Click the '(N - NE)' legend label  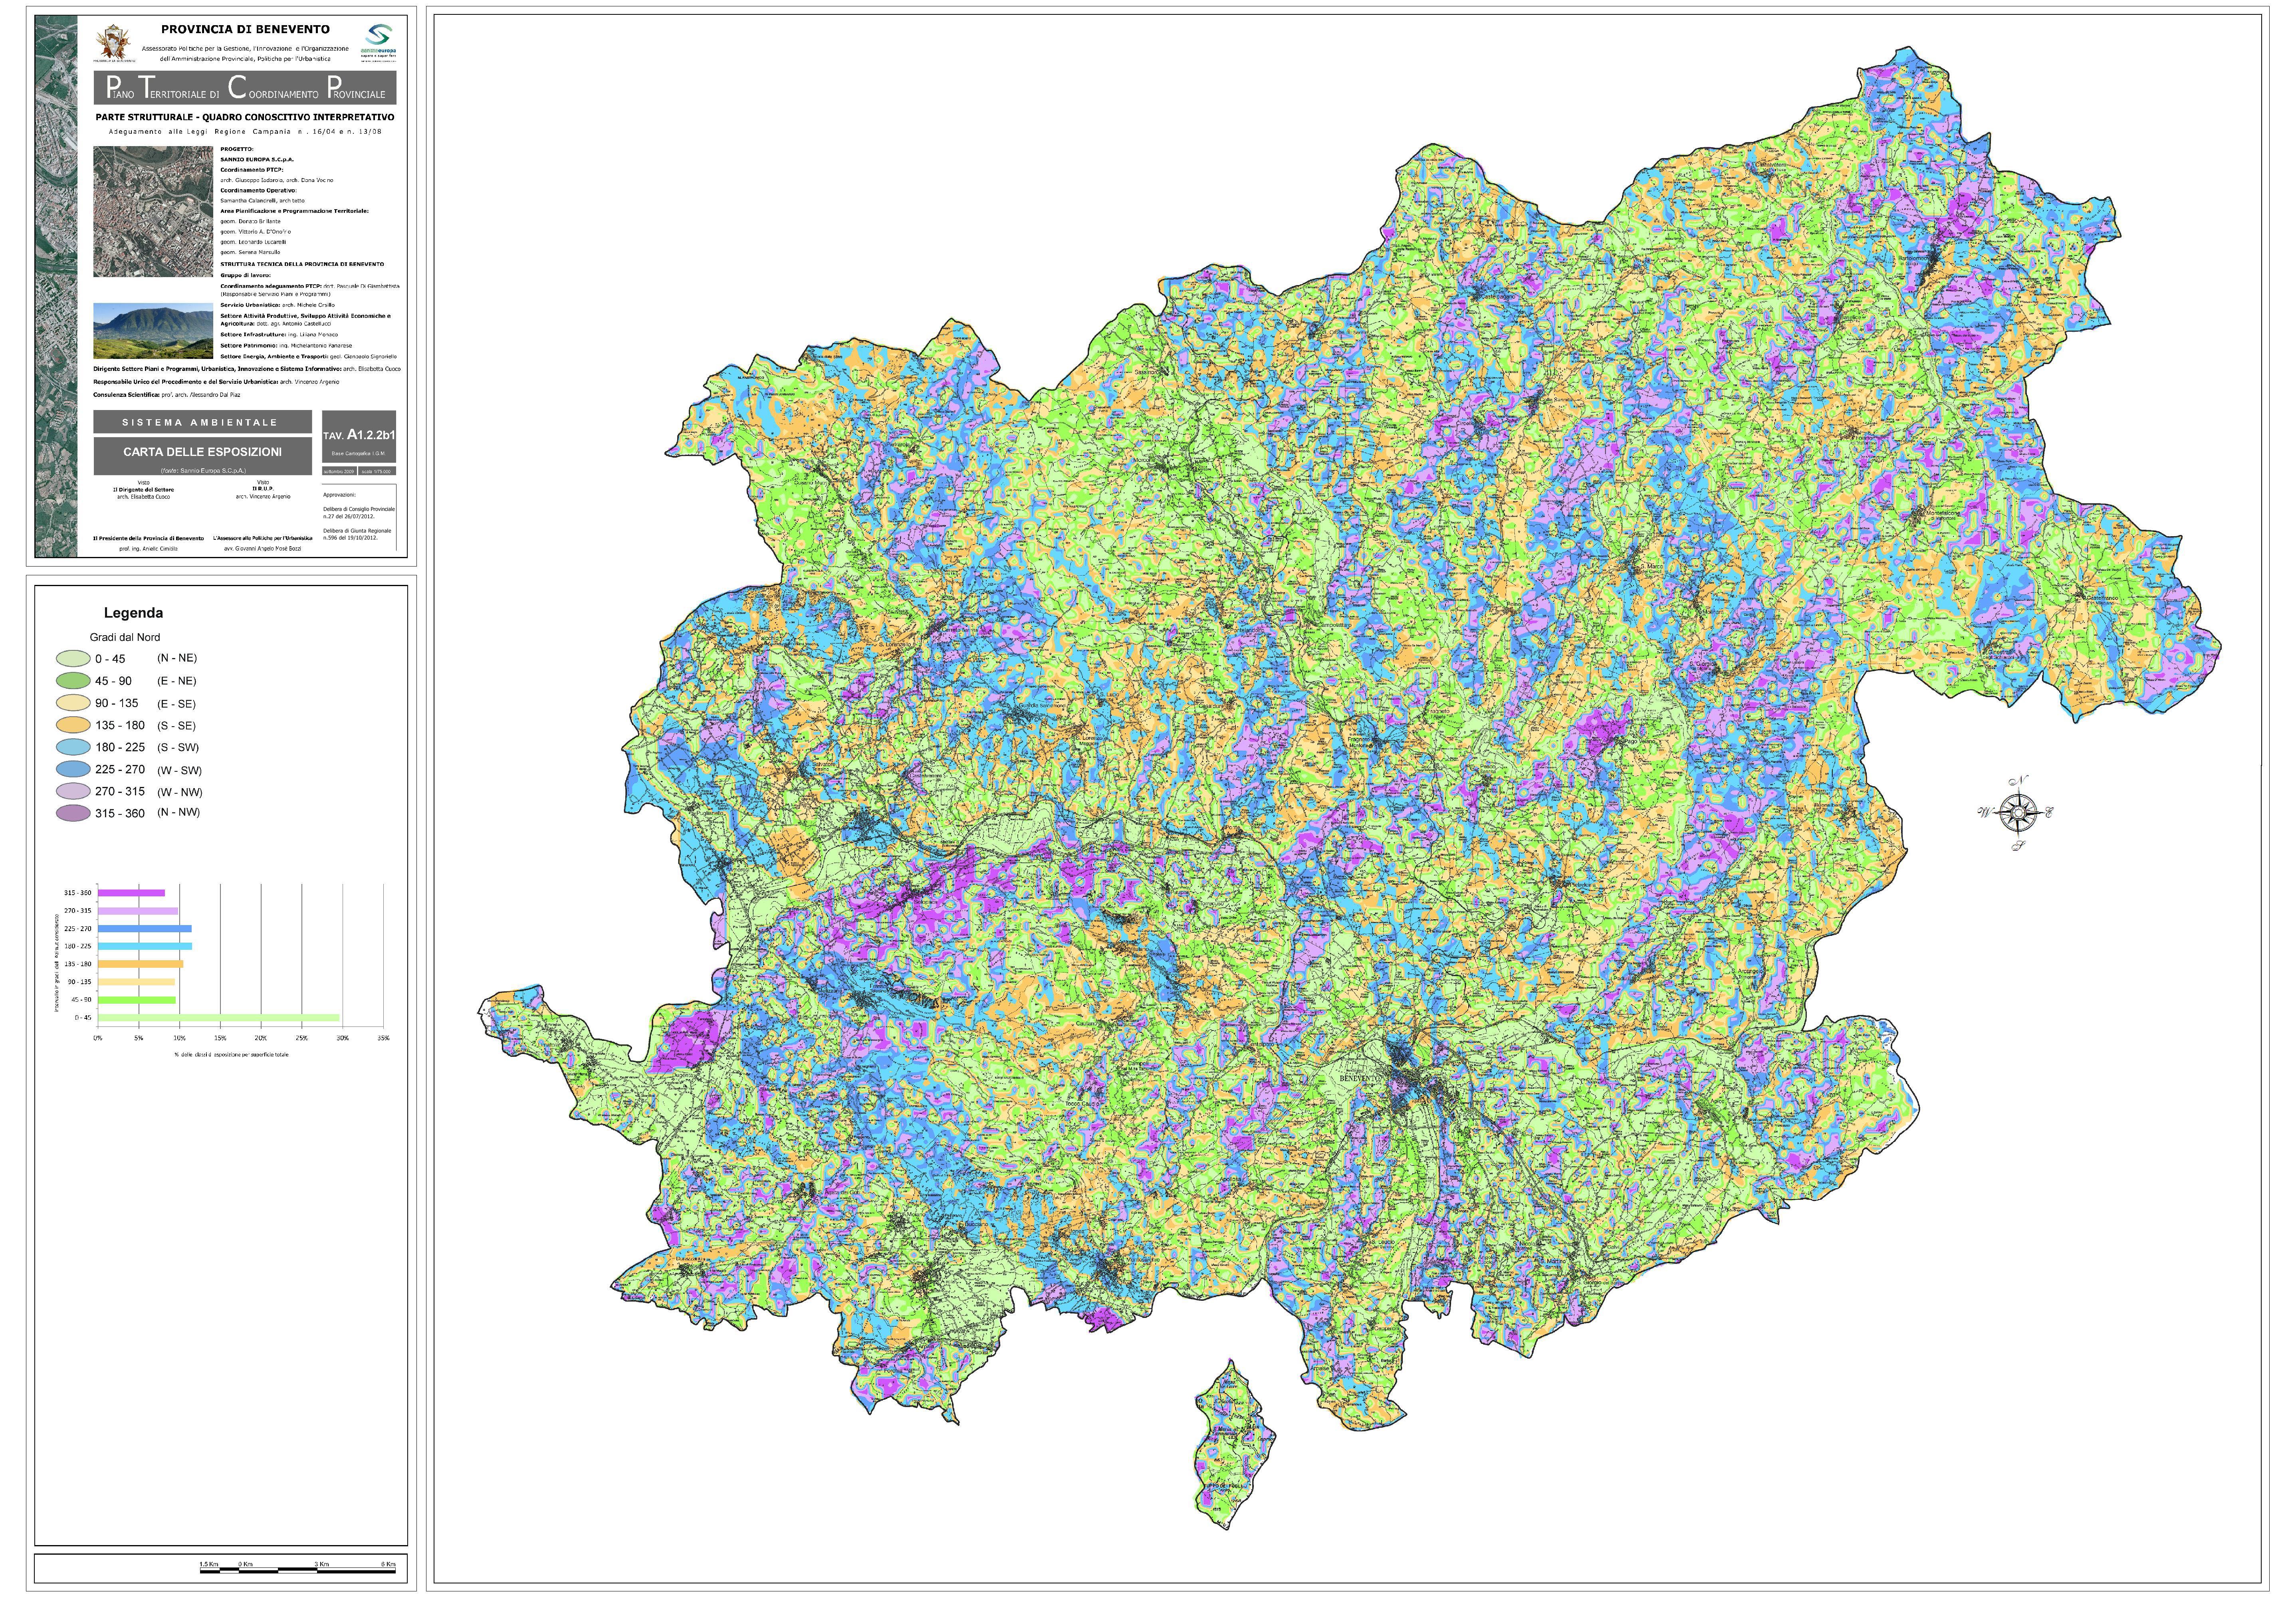pos(177,658)
